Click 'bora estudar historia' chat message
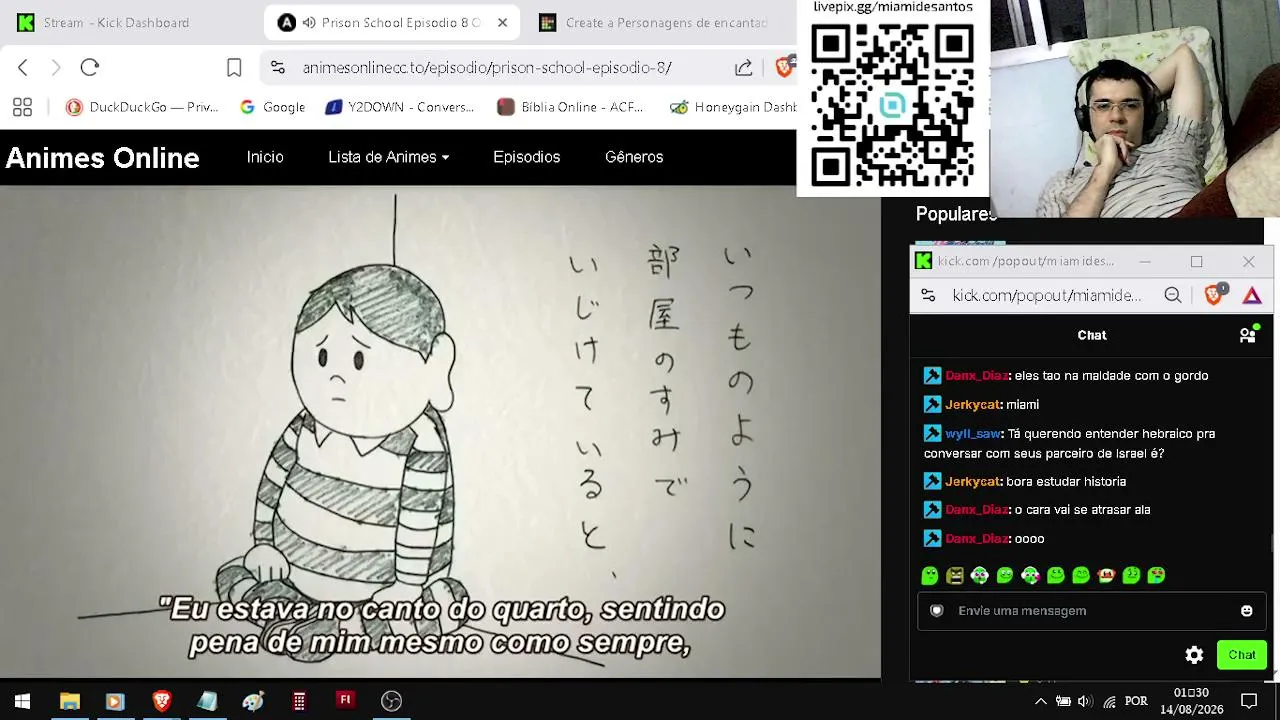Screen dimensions: 1280x720 tap(1066, 482)
